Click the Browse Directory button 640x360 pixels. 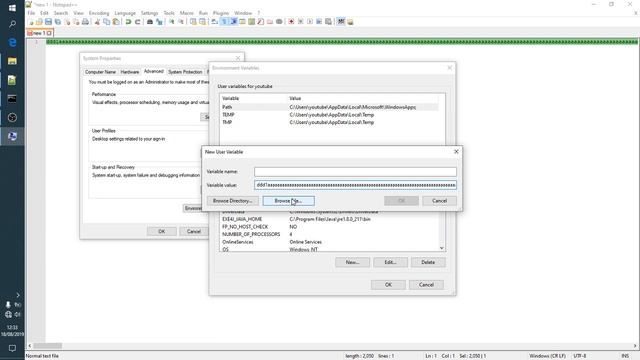coord(233,201)
